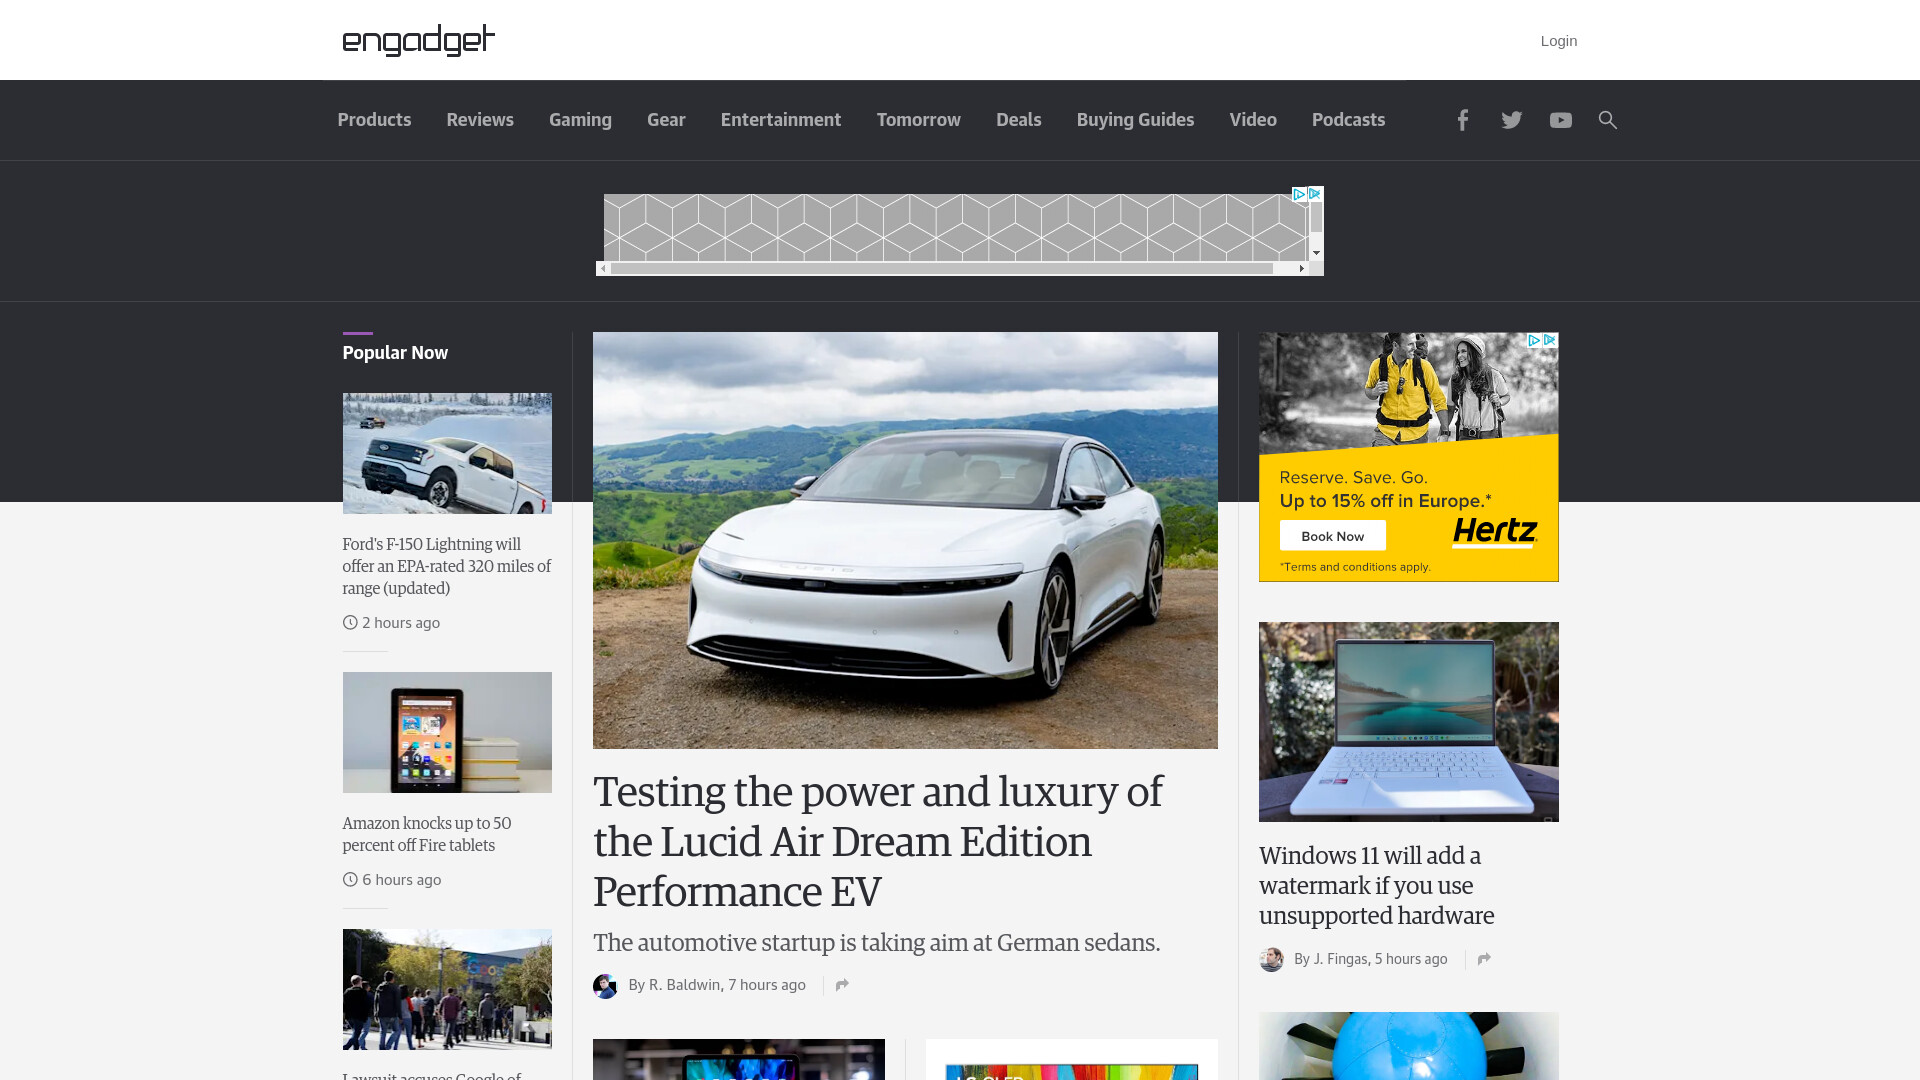Viewport: 1920px width, 1080px height.
Task: Open the Products menu
Action: pos(374,120)
